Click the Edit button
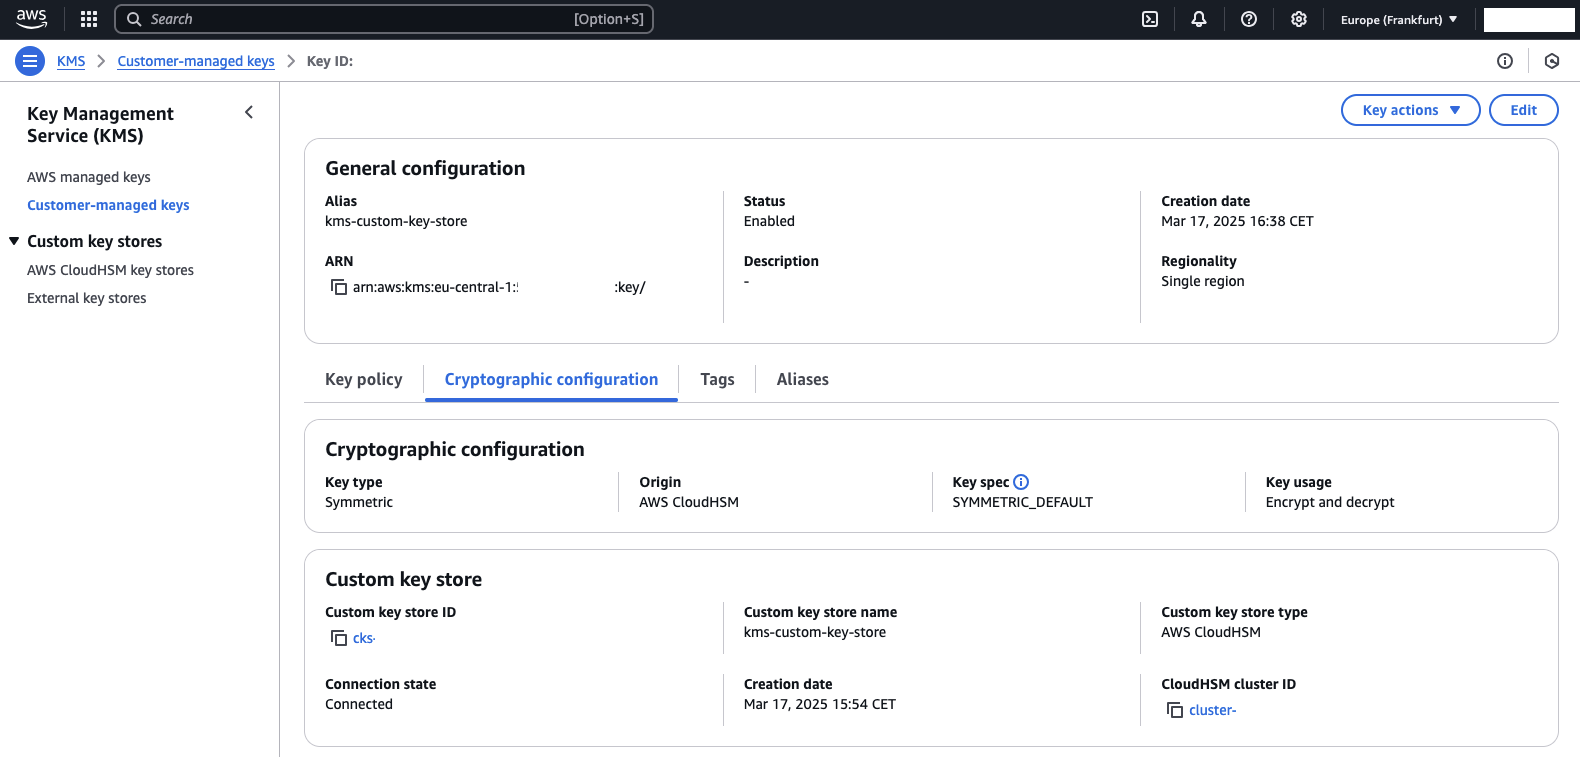 (x=1523, y=110)
